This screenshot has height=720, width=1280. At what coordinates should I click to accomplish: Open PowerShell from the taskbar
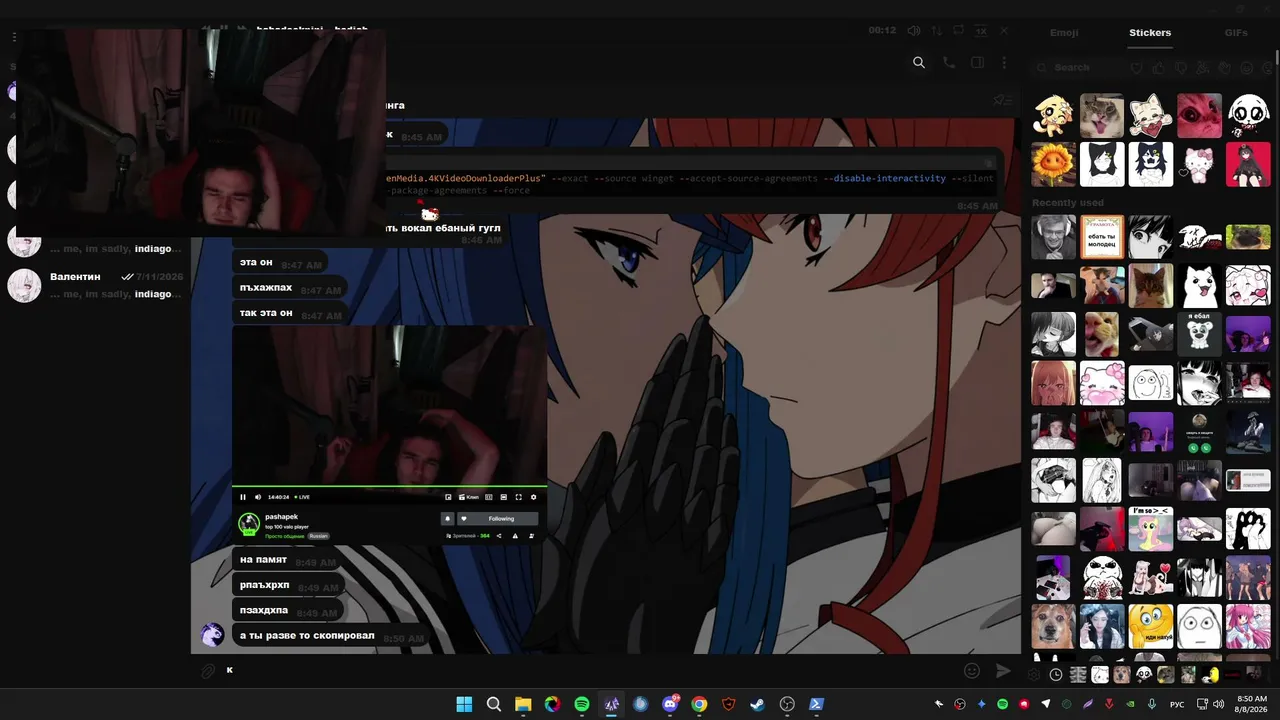coord(817,704)
